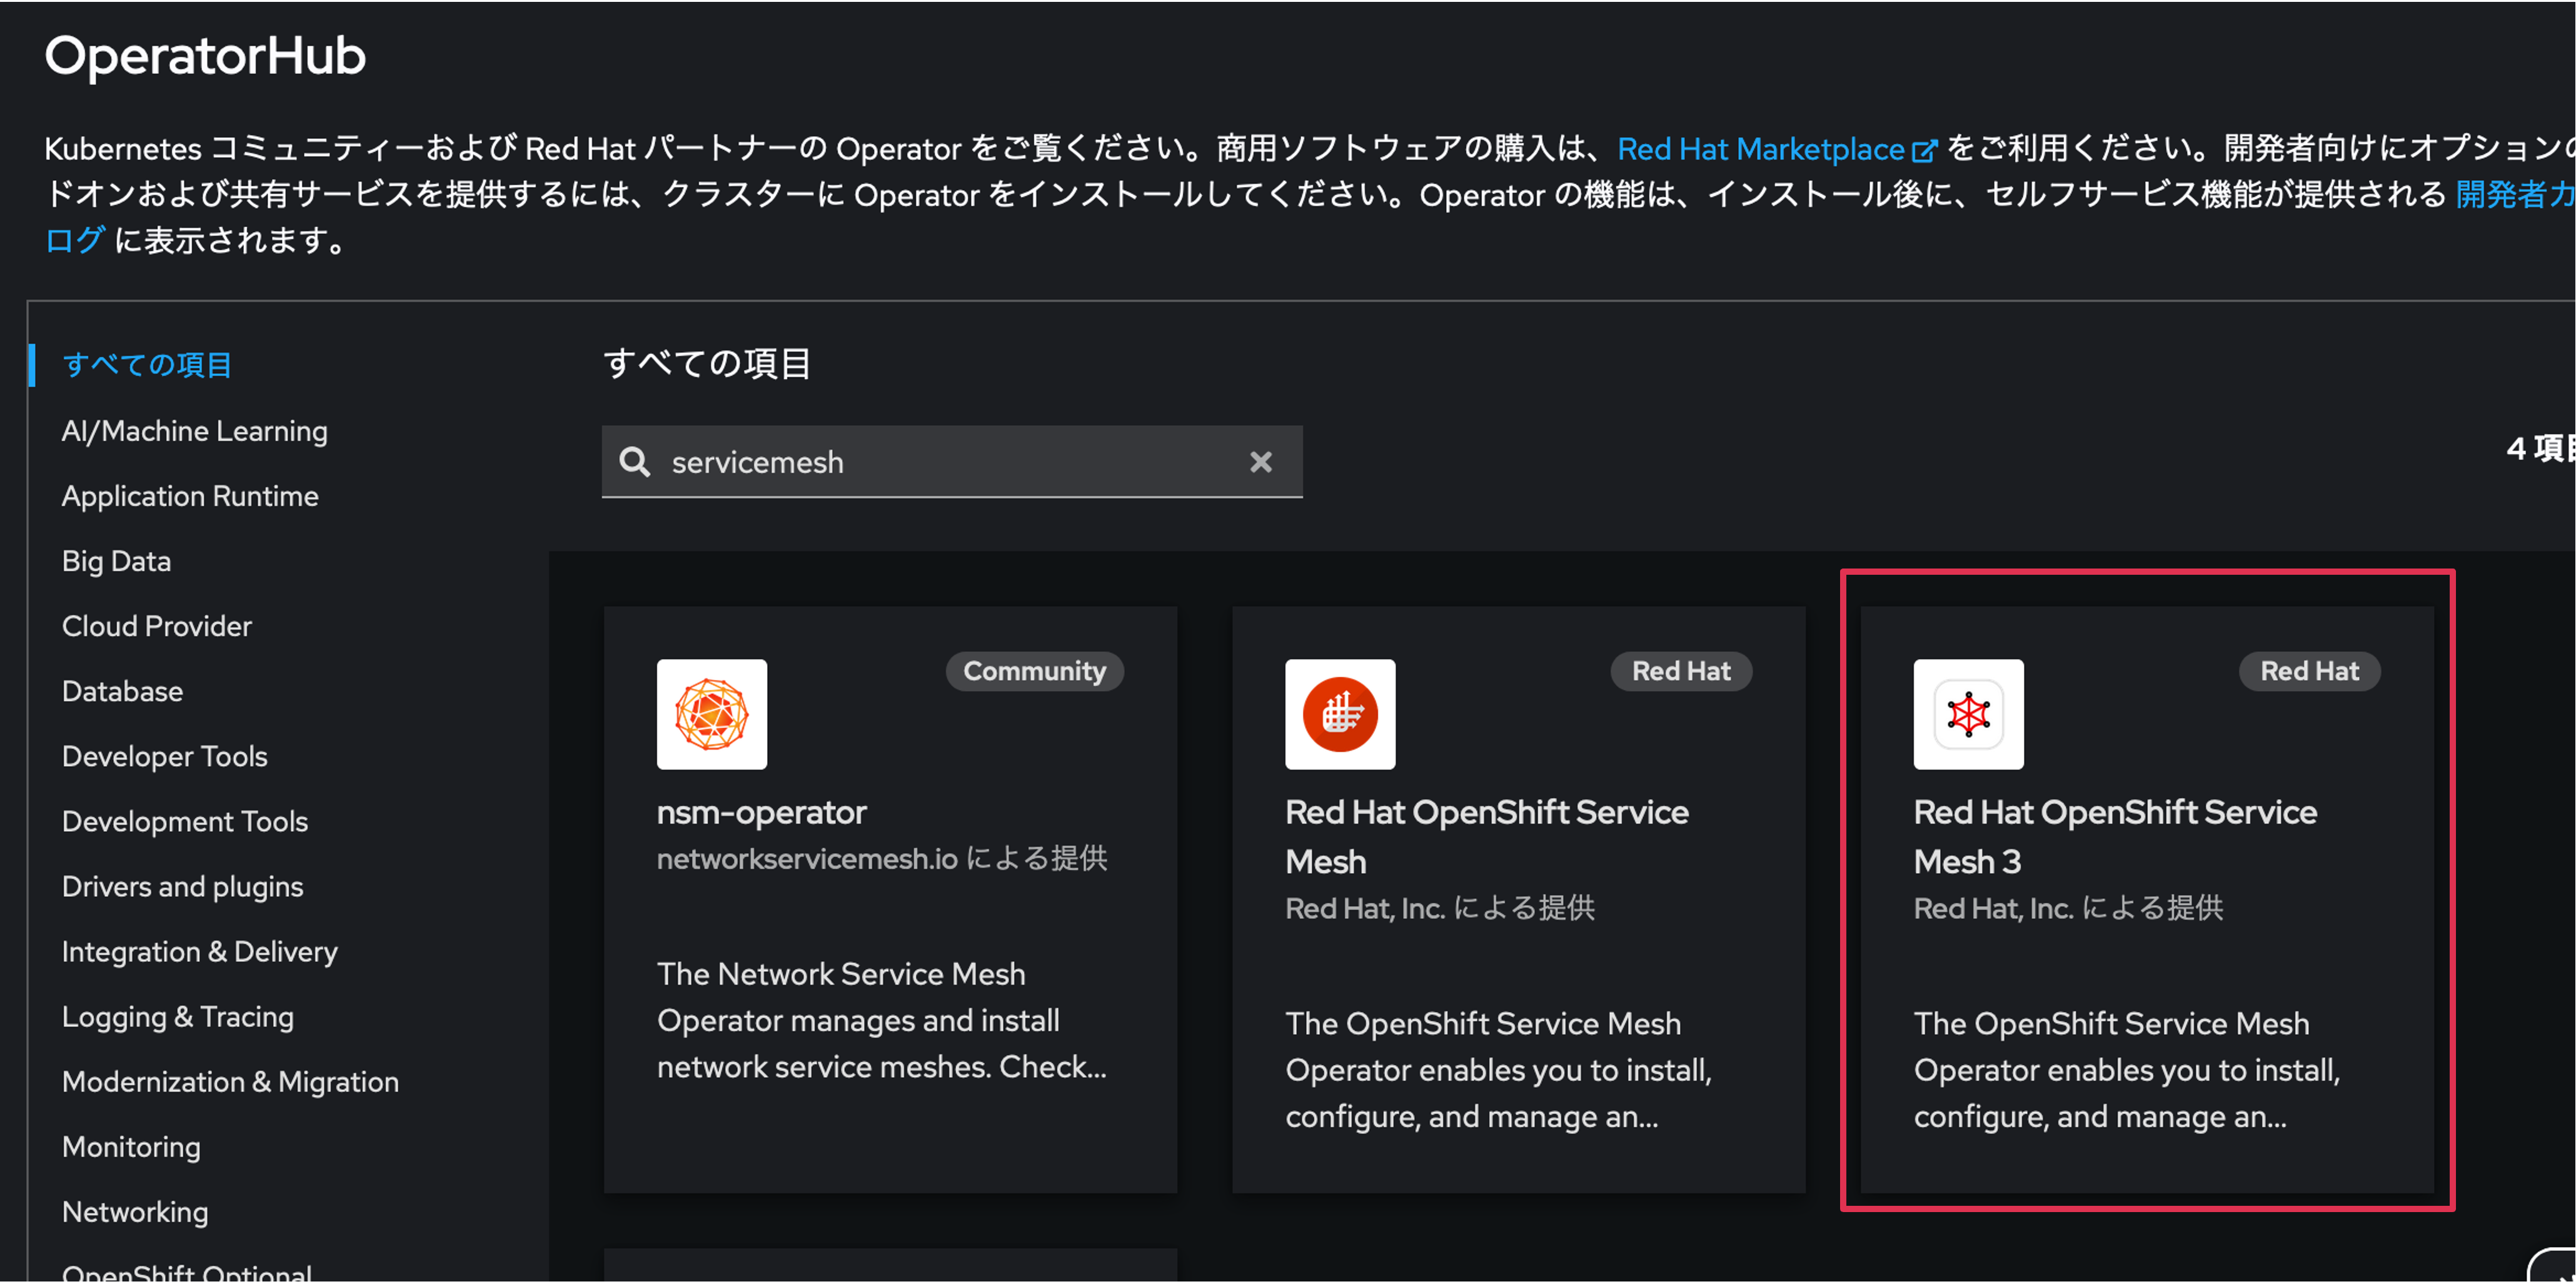Select the AI/Machine Learning category
This screenshot has width=2576, height=1284.
point(194,430)
